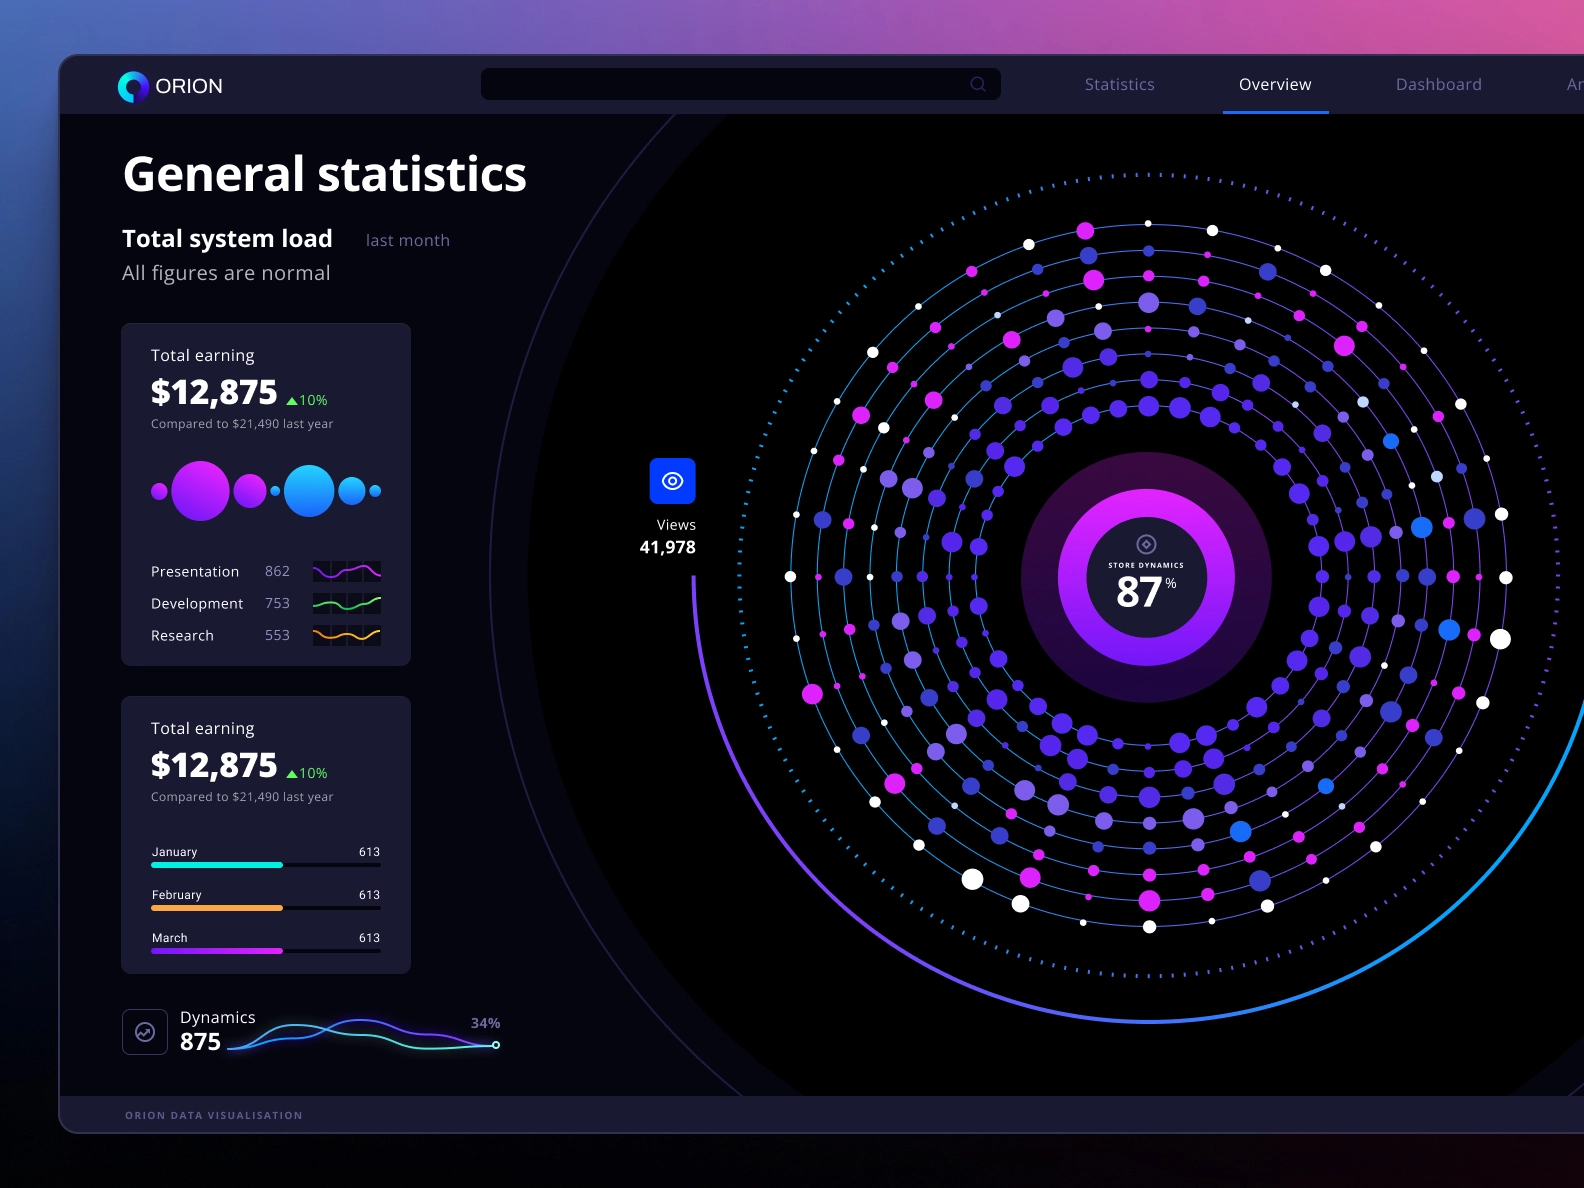Click the Store Dynamics center icon
This screenshot has width=1584, height=1188.
[x=1146, y=544]
